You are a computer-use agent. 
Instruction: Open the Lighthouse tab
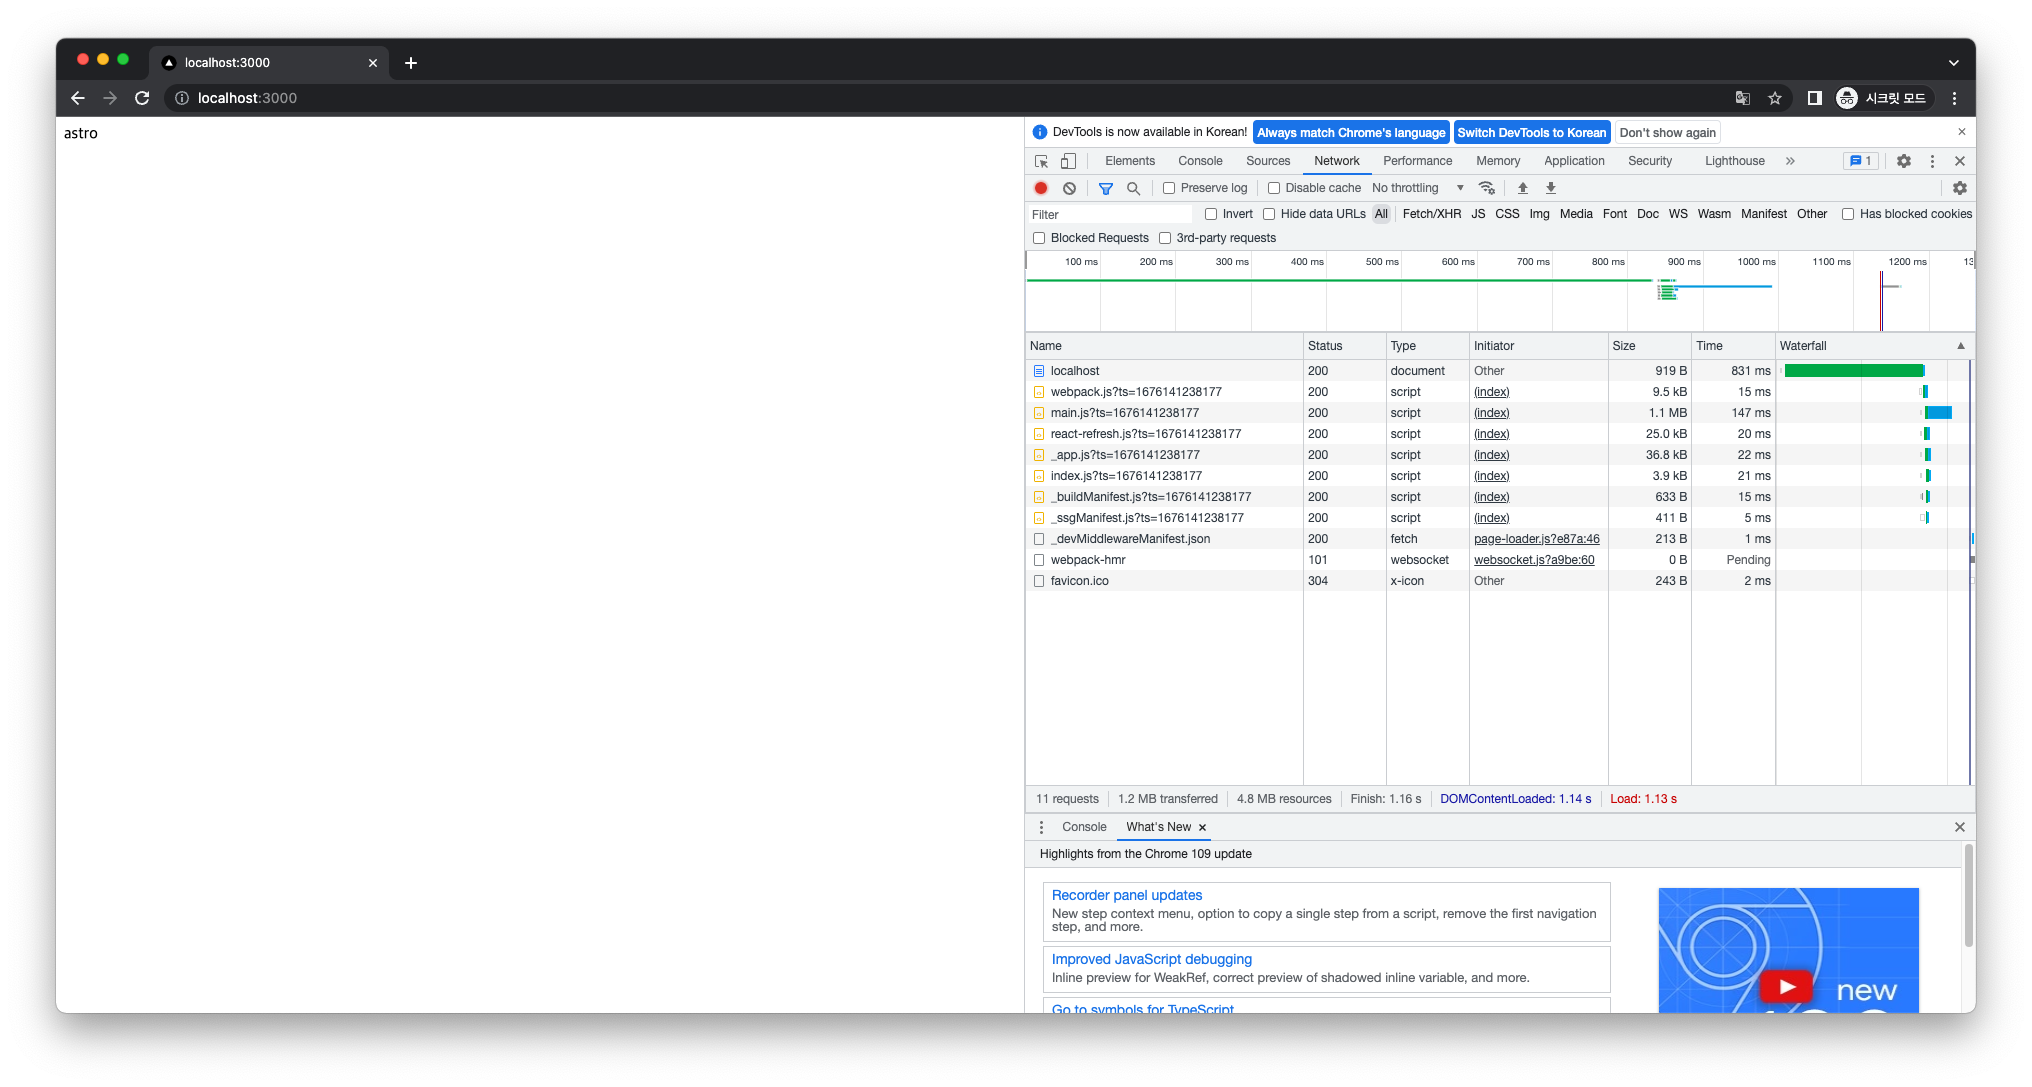(1734, 161)
